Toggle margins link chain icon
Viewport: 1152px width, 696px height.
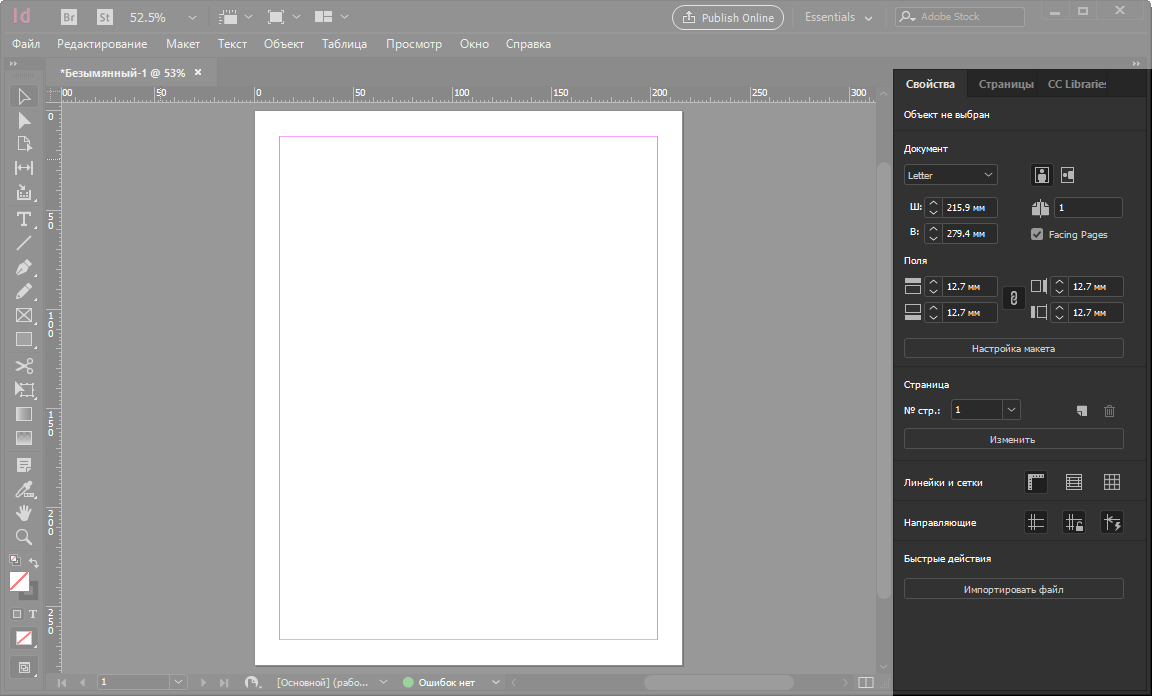tap(1014, 298)
